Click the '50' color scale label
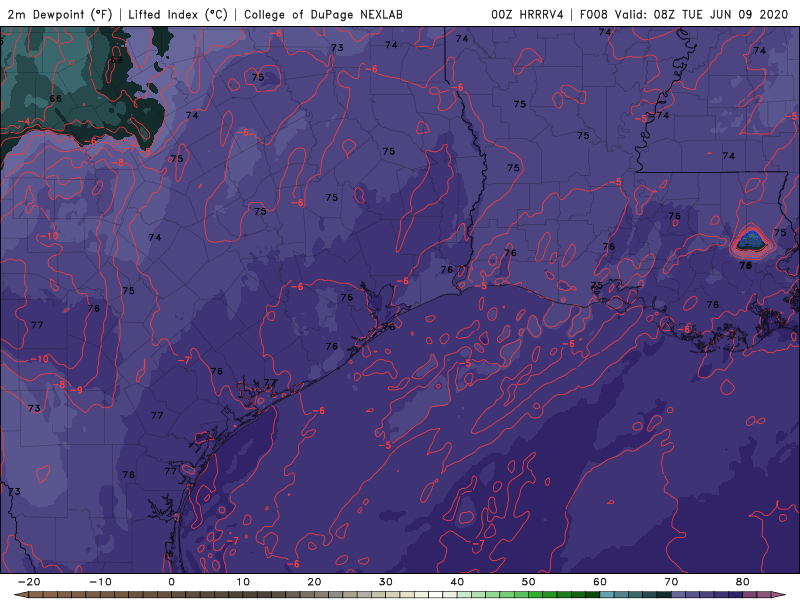The width and height of the screenshot is (800, 600). point(529,582)
